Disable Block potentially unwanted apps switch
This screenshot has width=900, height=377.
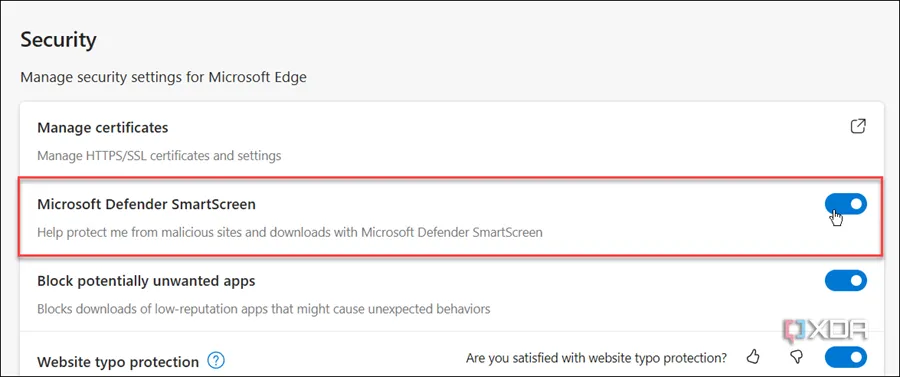pyautogui.click(x=845, y=281)
